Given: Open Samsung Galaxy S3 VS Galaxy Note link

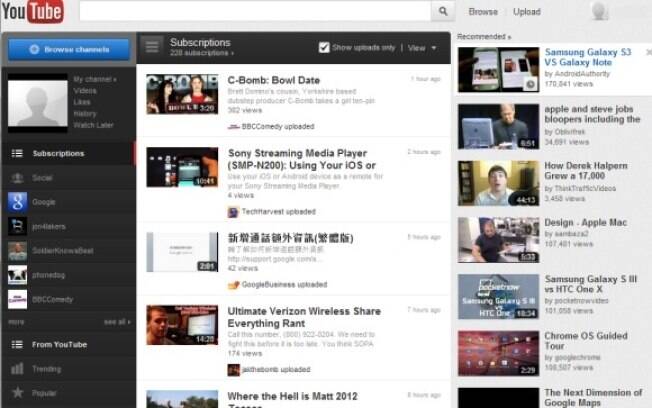Looking at the screenshot, I should [588, 57].
